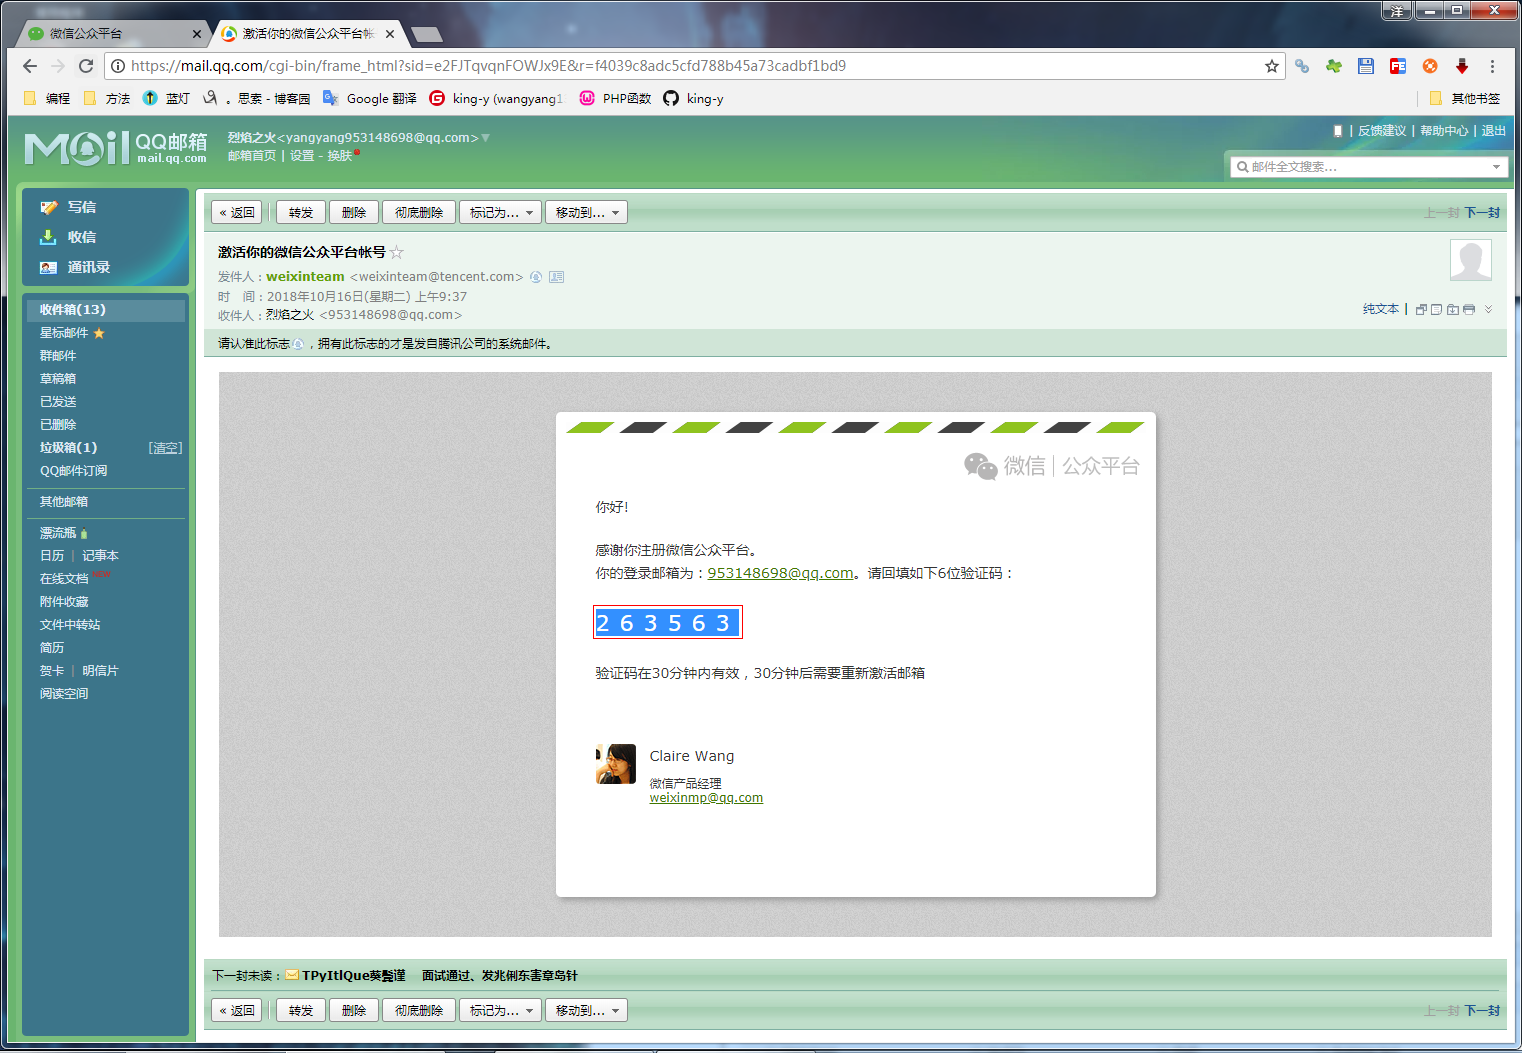Switch to 纯文本 plain text view
Viewport: 1522px width, 1053px height.
(1381, 309)
